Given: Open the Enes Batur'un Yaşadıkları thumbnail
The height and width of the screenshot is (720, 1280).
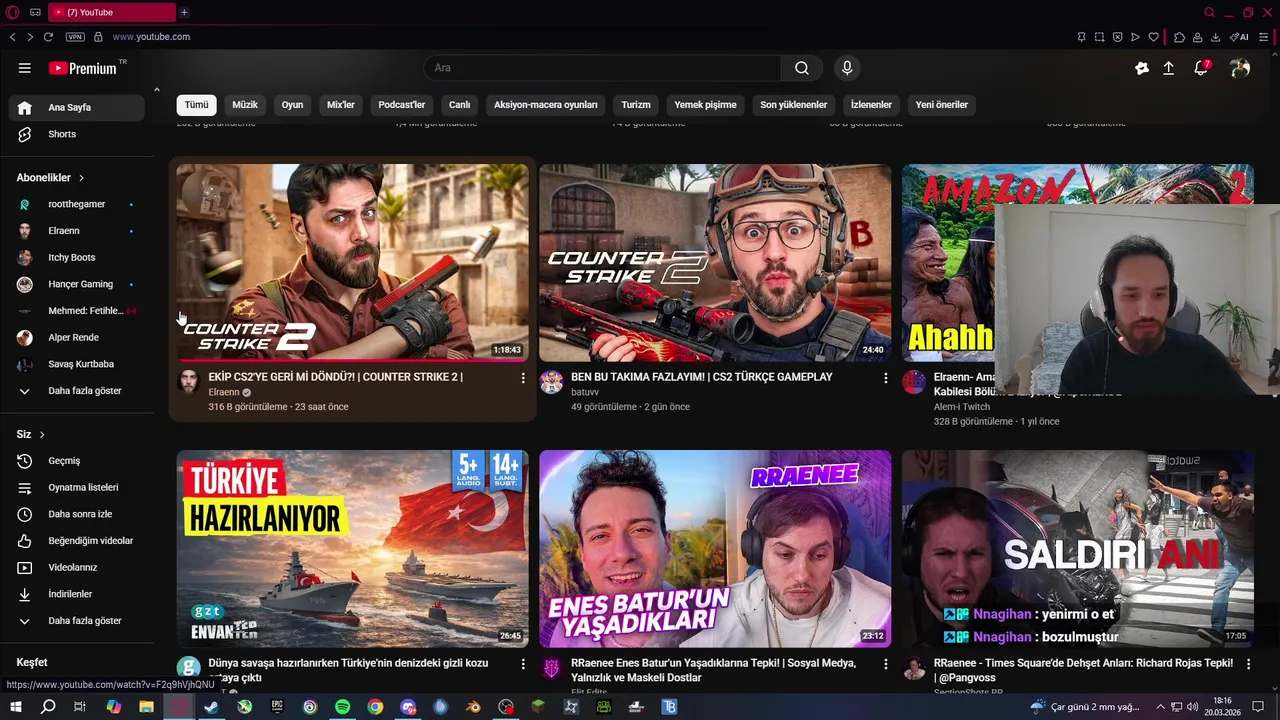Looking at the screenshot, I should 715,549.
